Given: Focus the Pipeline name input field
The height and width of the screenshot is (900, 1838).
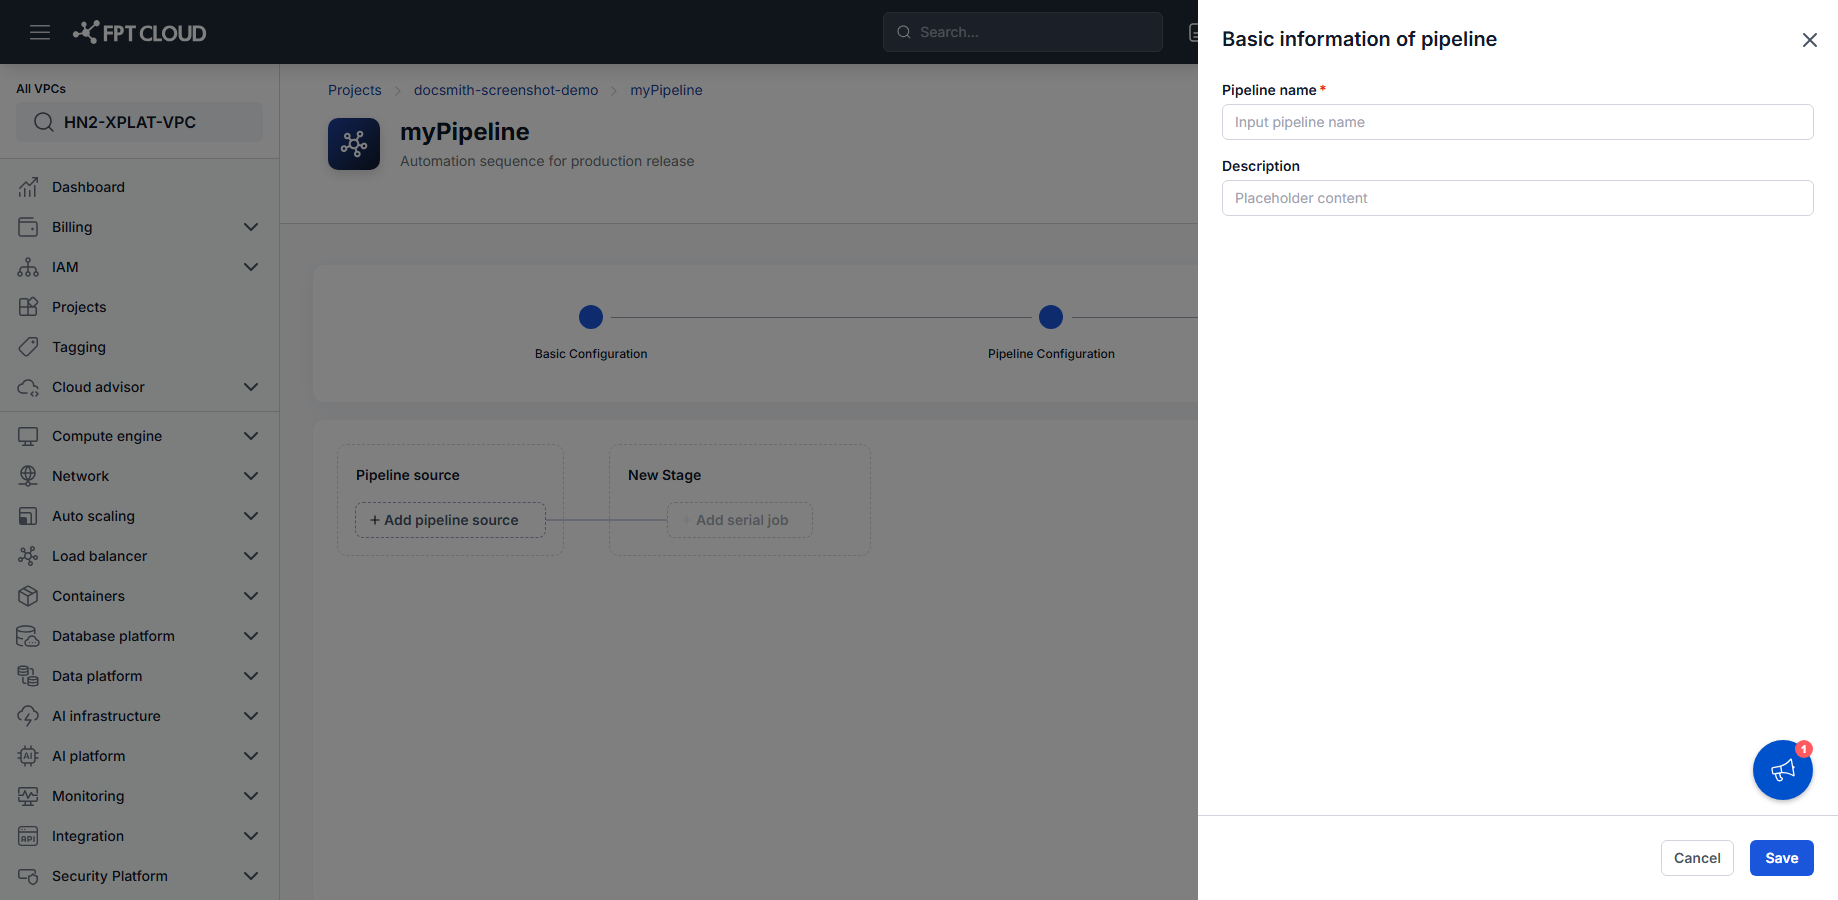Looking at the screenshot, I should point(1517,122).
